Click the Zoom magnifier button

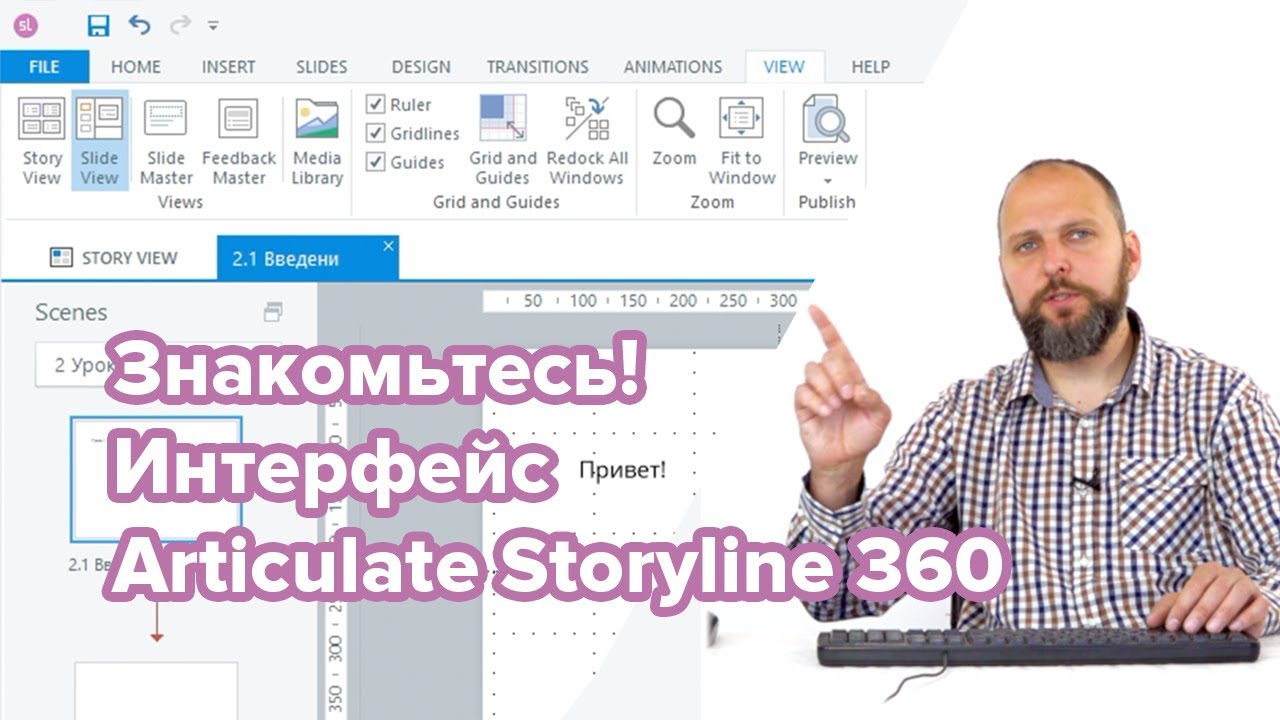674,131
